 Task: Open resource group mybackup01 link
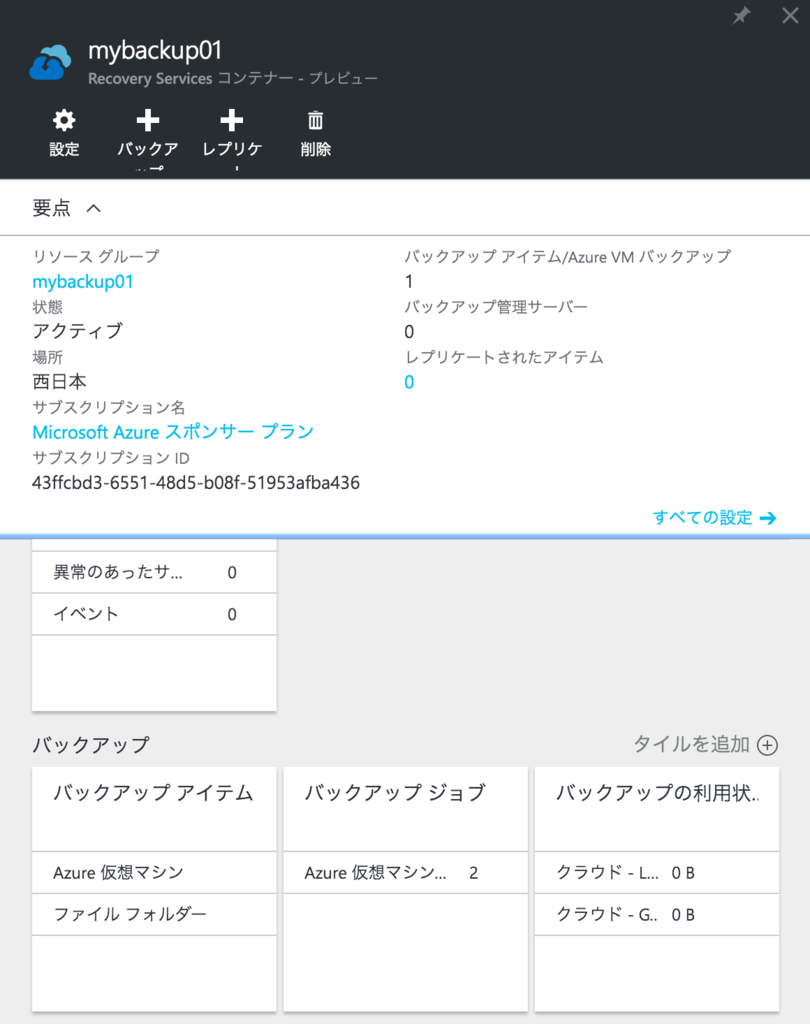pos(83,281)
